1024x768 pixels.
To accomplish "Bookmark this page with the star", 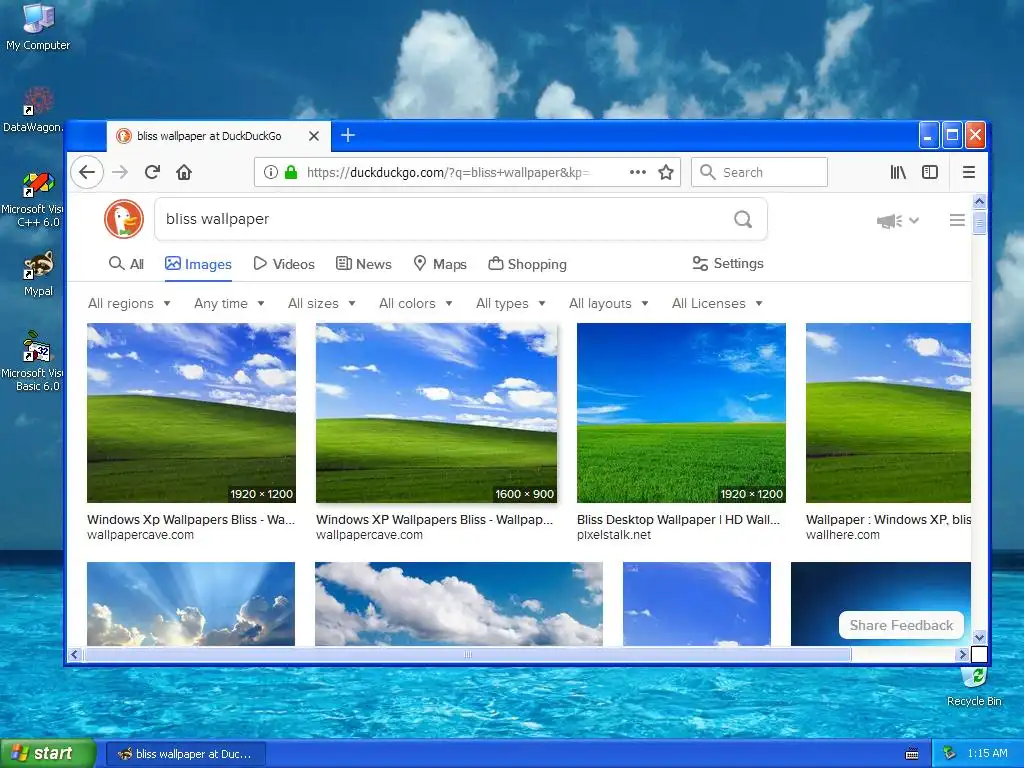I will tap(665, 172).
